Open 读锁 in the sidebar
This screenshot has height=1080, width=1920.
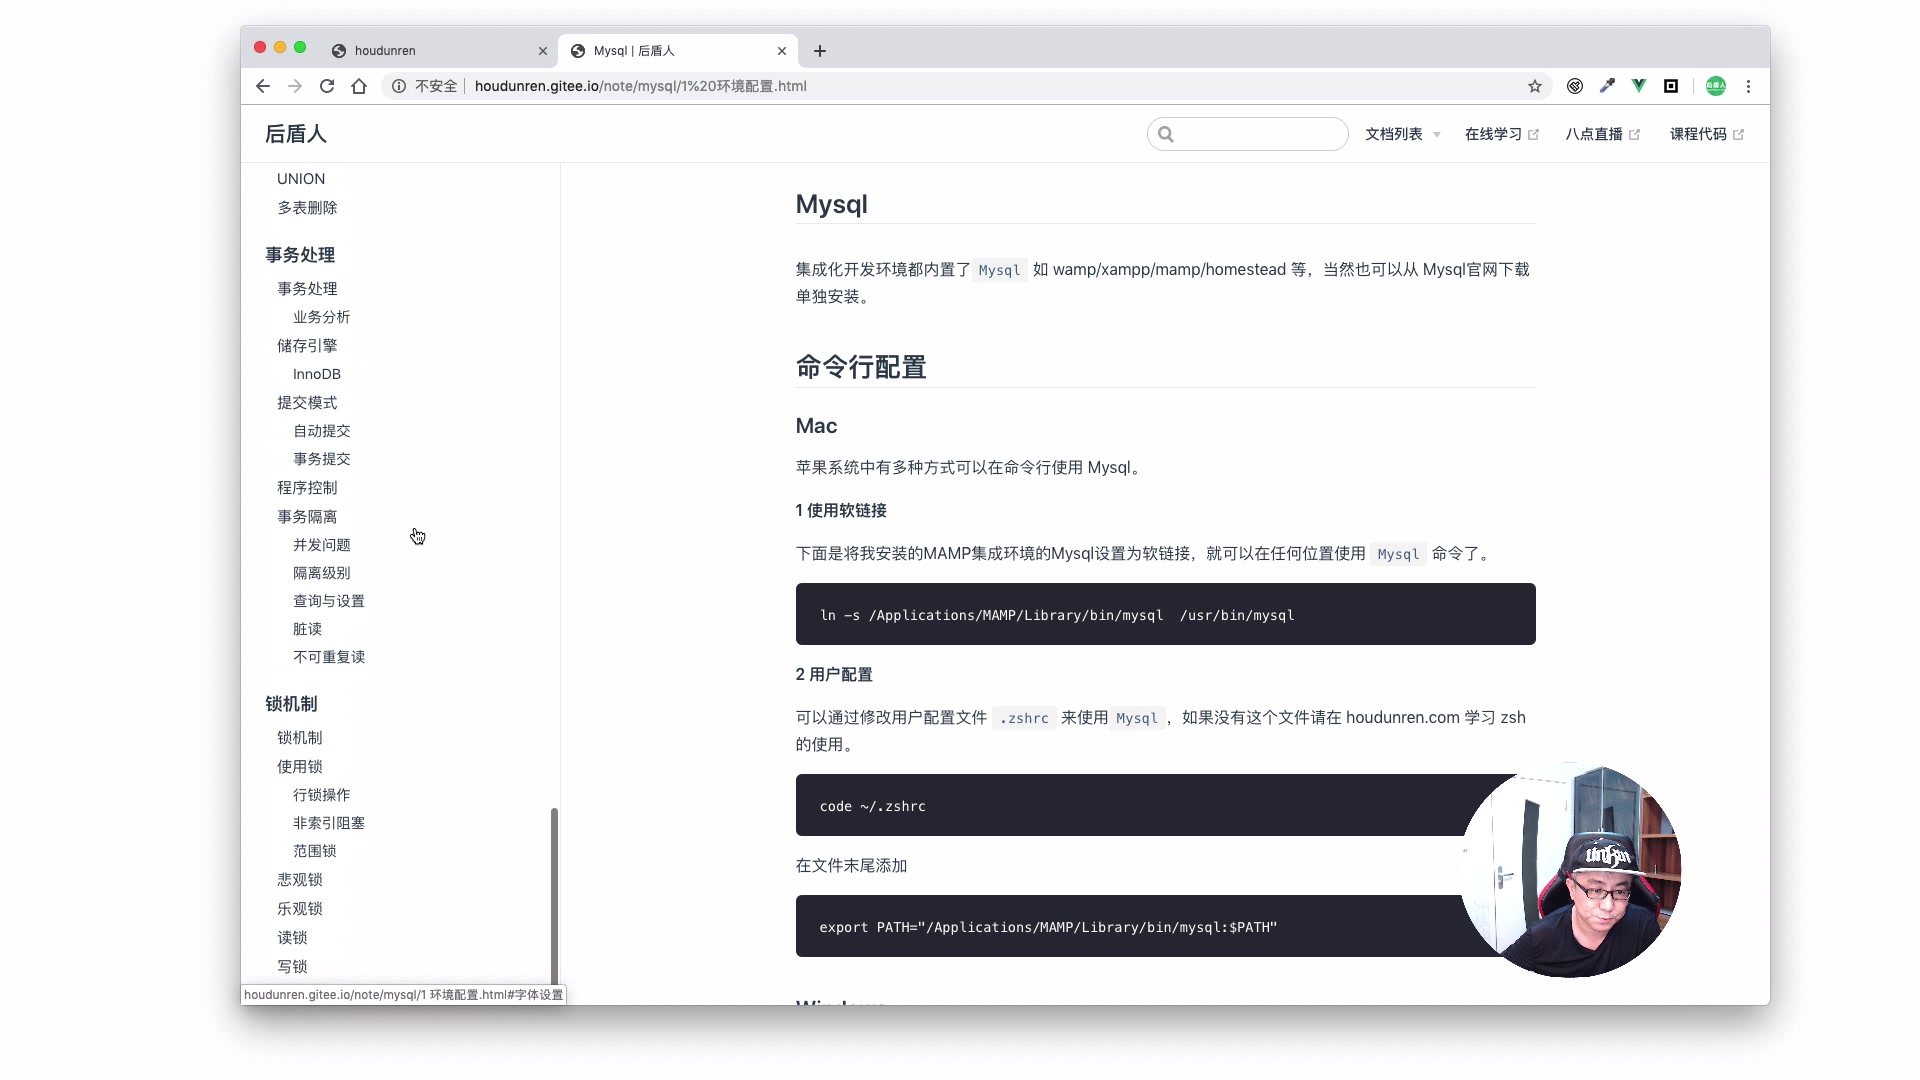click(x=292, y=938)
